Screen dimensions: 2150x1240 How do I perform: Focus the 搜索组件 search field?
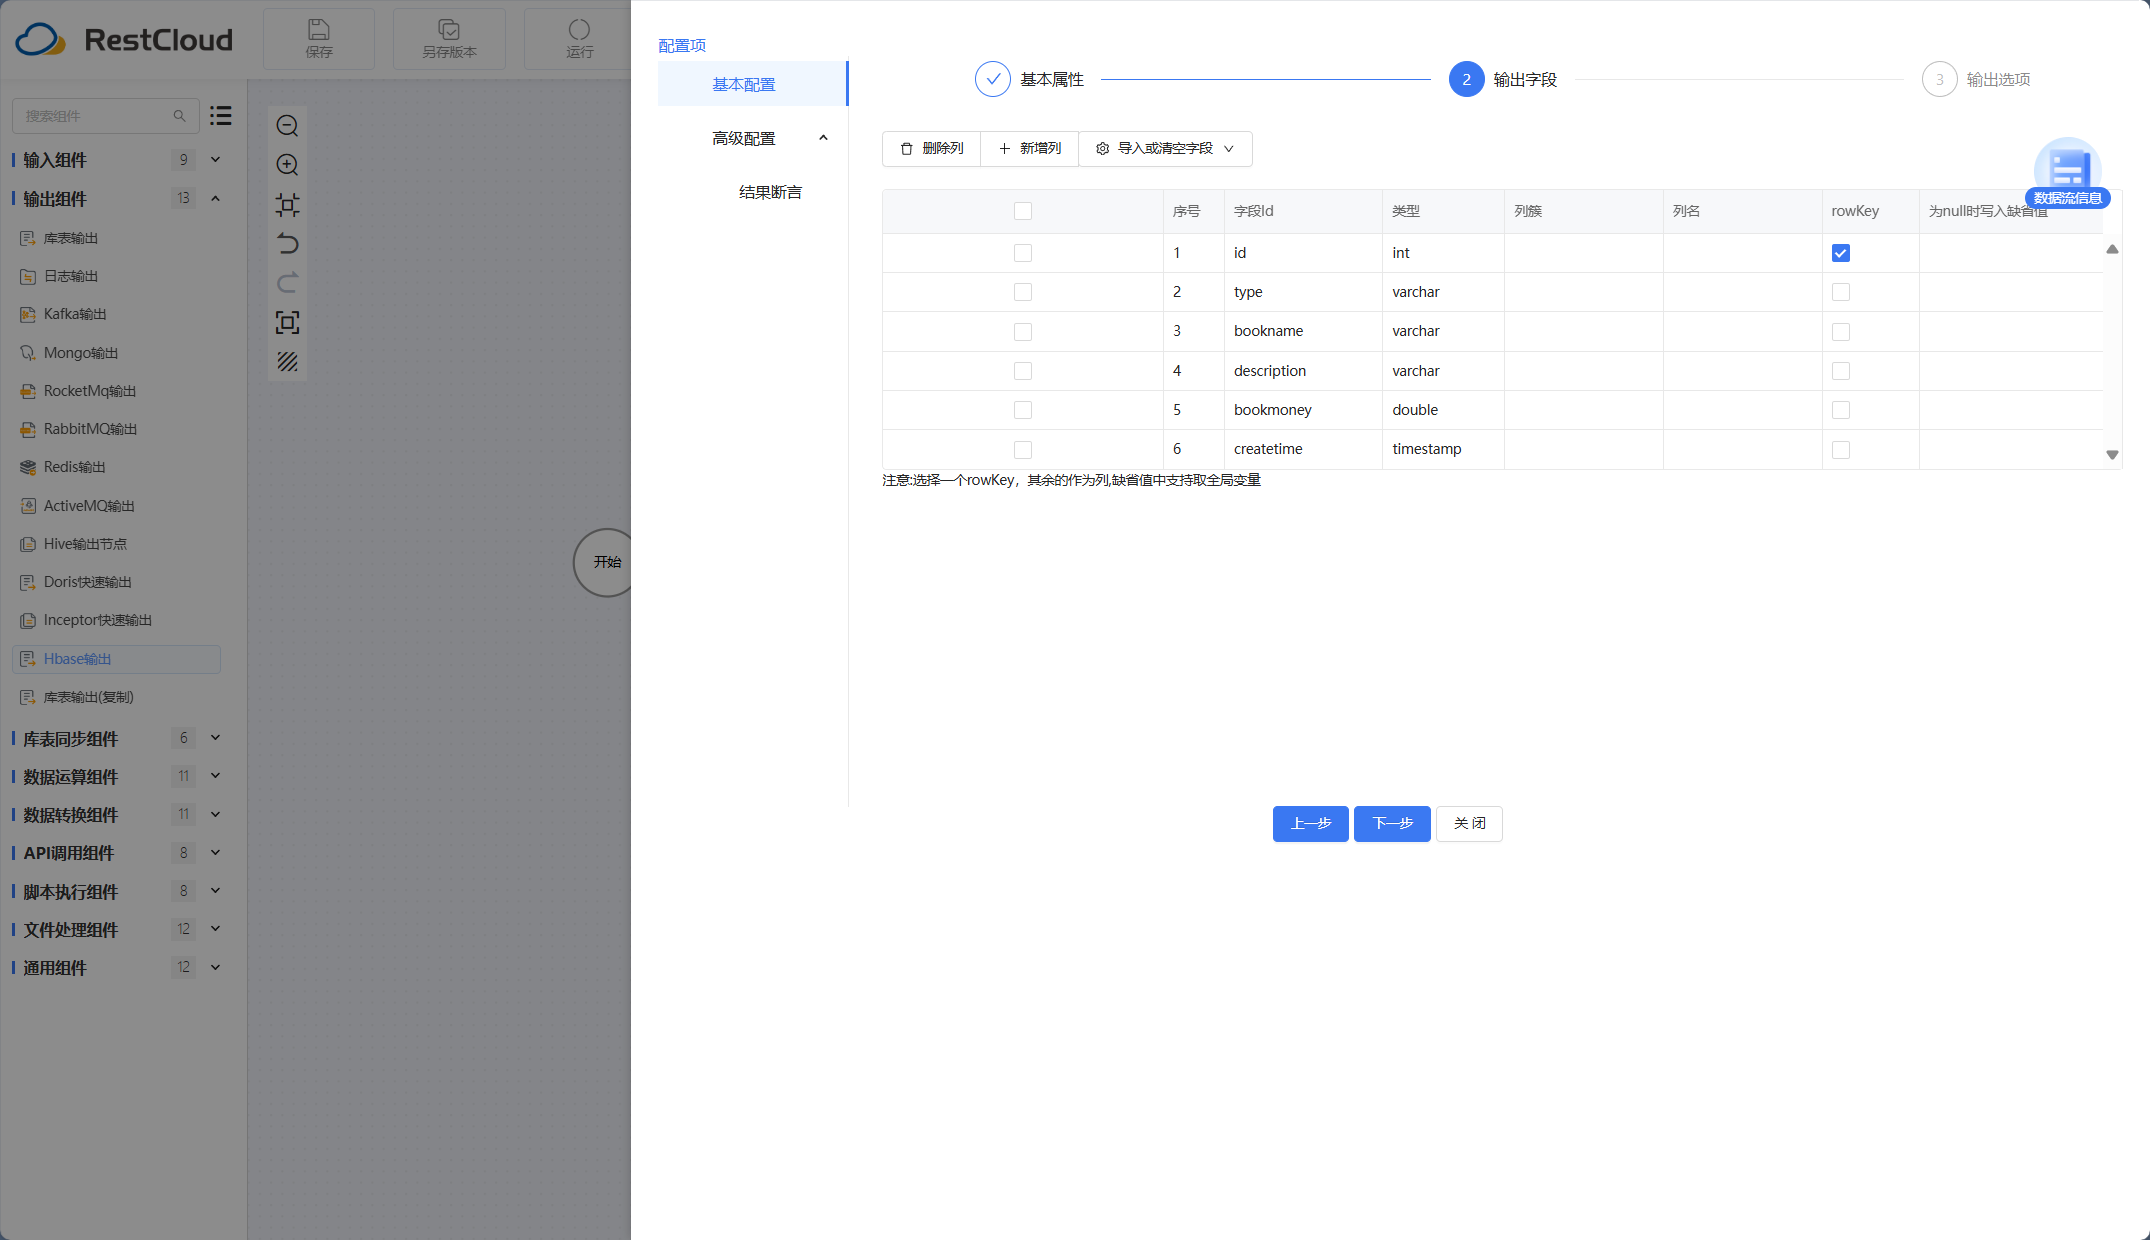click(x=105, y=116)
